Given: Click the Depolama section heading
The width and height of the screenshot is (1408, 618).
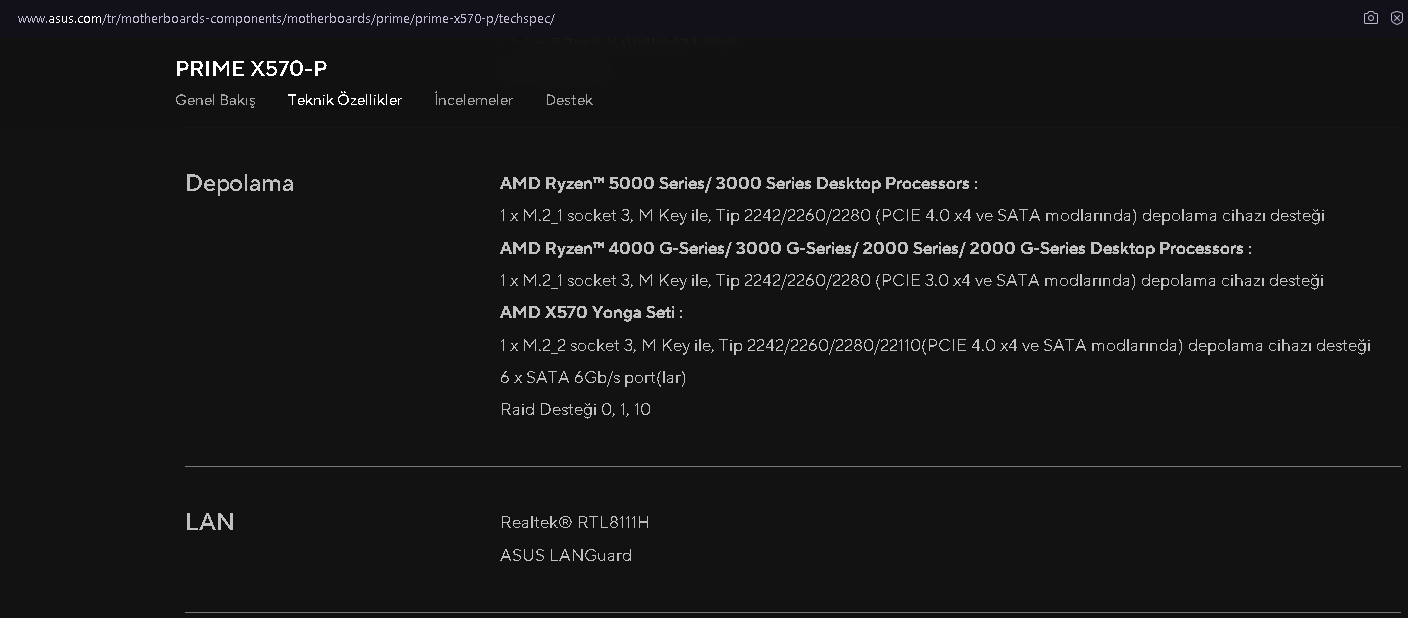Looking at the screenshot, I should coord(240,183).
